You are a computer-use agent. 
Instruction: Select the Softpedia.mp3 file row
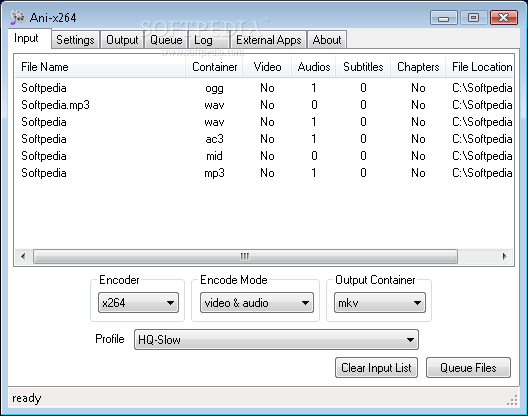coord(264,105)
